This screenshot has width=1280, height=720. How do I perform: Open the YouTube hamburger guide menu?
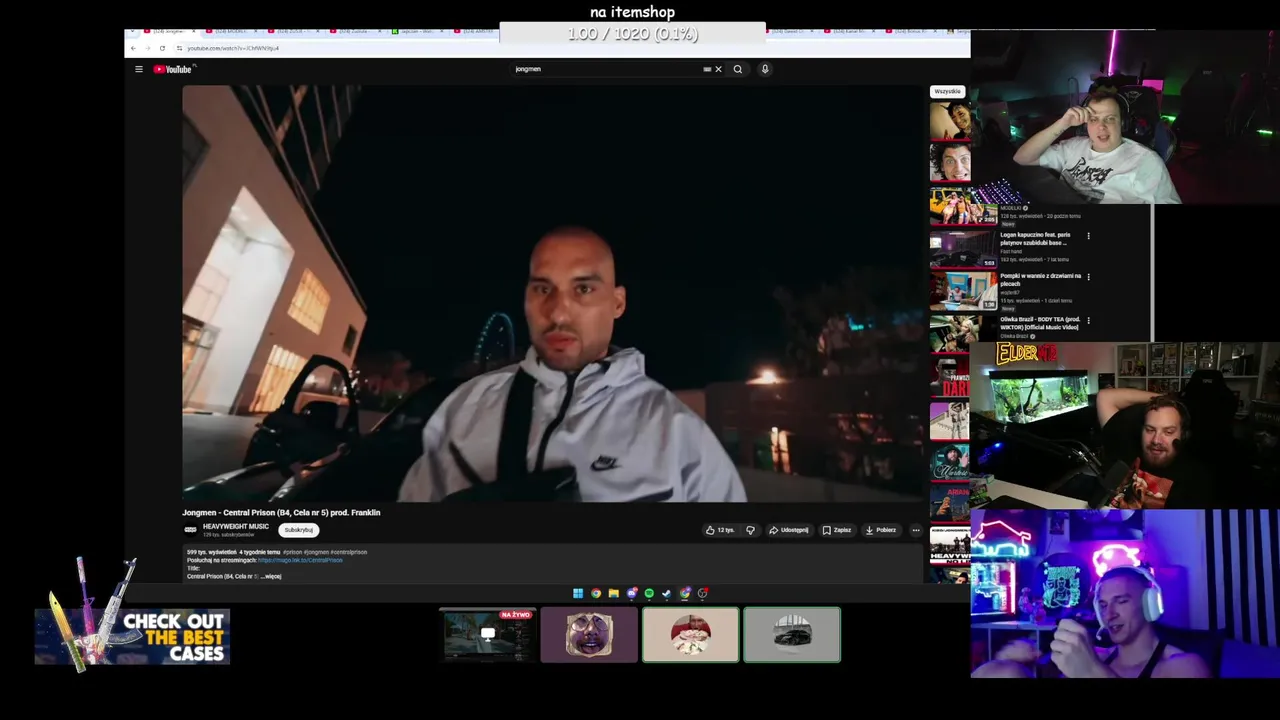(x=139, y=69)
